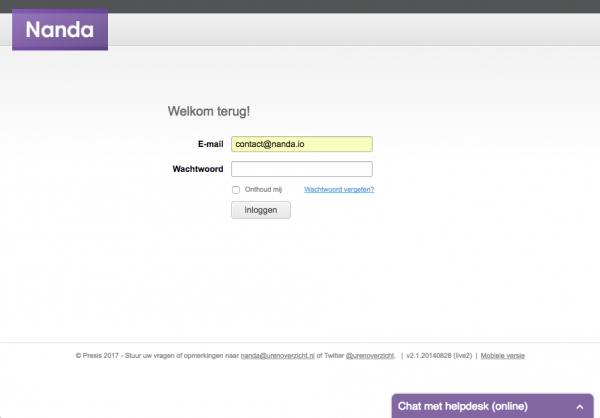Click the Nanda logo
Viewport: 600px width, 418px height.
(60, 30)
